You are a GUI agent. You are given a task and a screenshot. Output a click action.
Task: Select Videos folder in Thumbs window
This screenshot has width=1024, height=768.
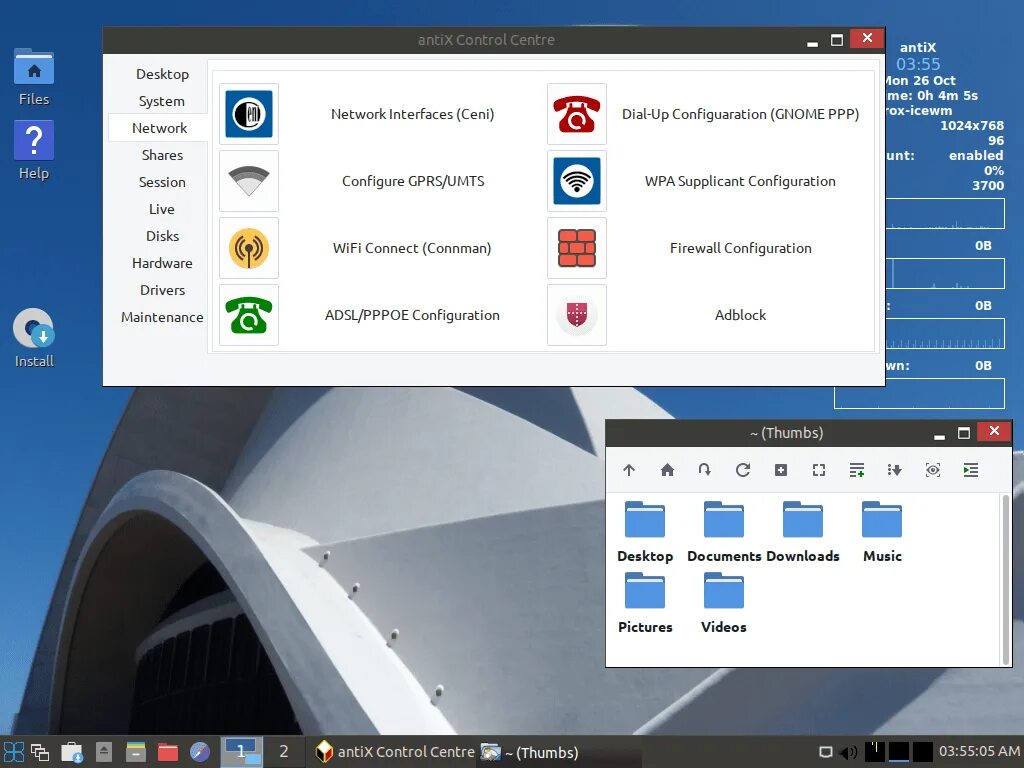click(724, 603)
